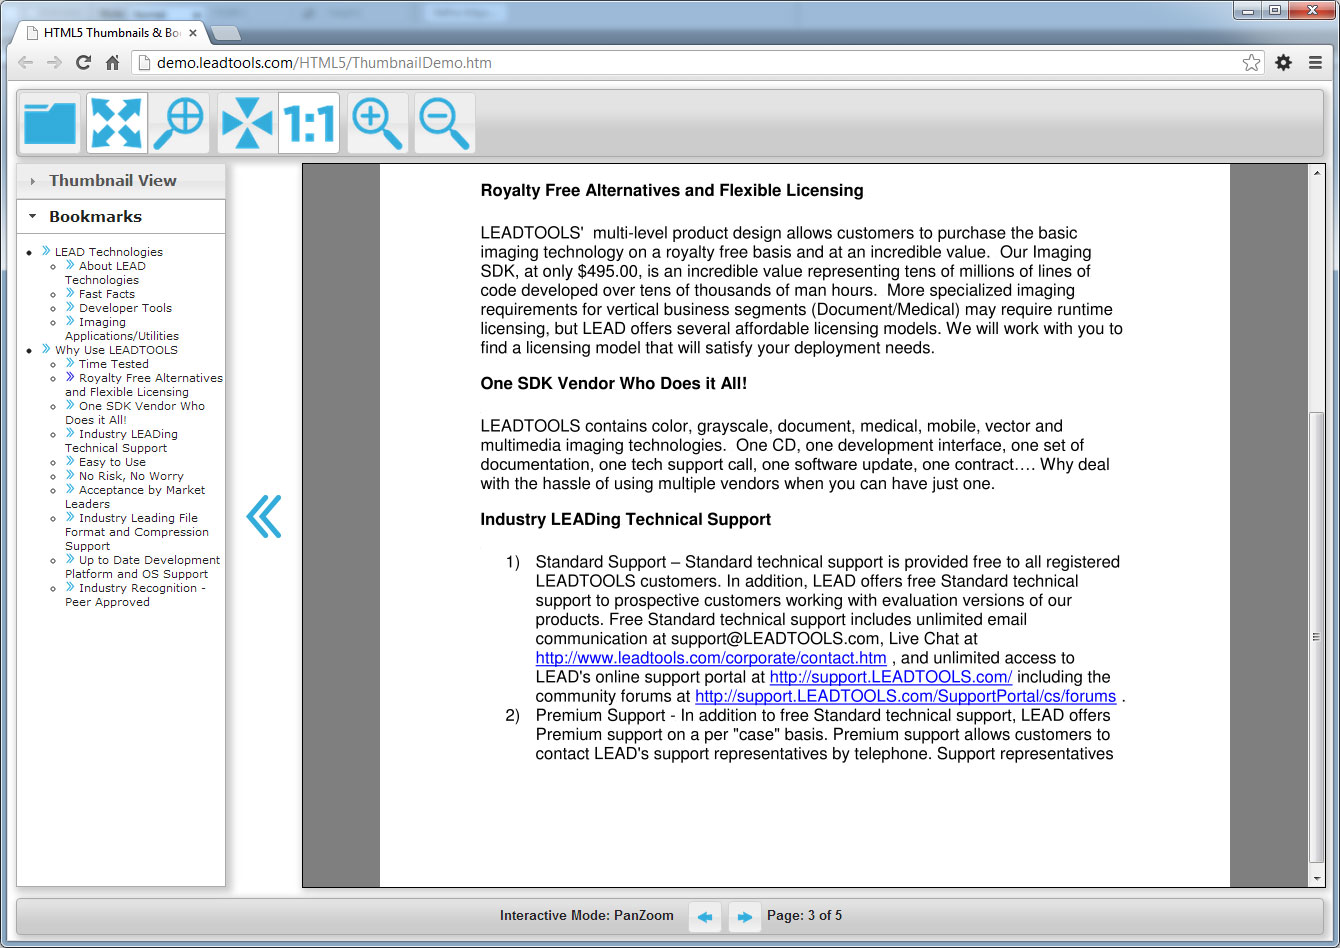The image size is (1340, 948).
Task: Open Imaging Applications/Utilities bookmark
Action: 122,329
